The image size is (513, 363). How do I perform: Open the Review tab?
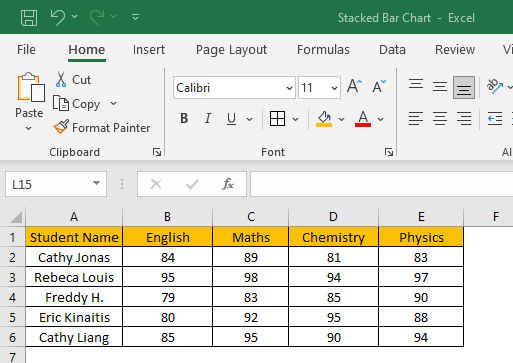(x=455, y=50)
